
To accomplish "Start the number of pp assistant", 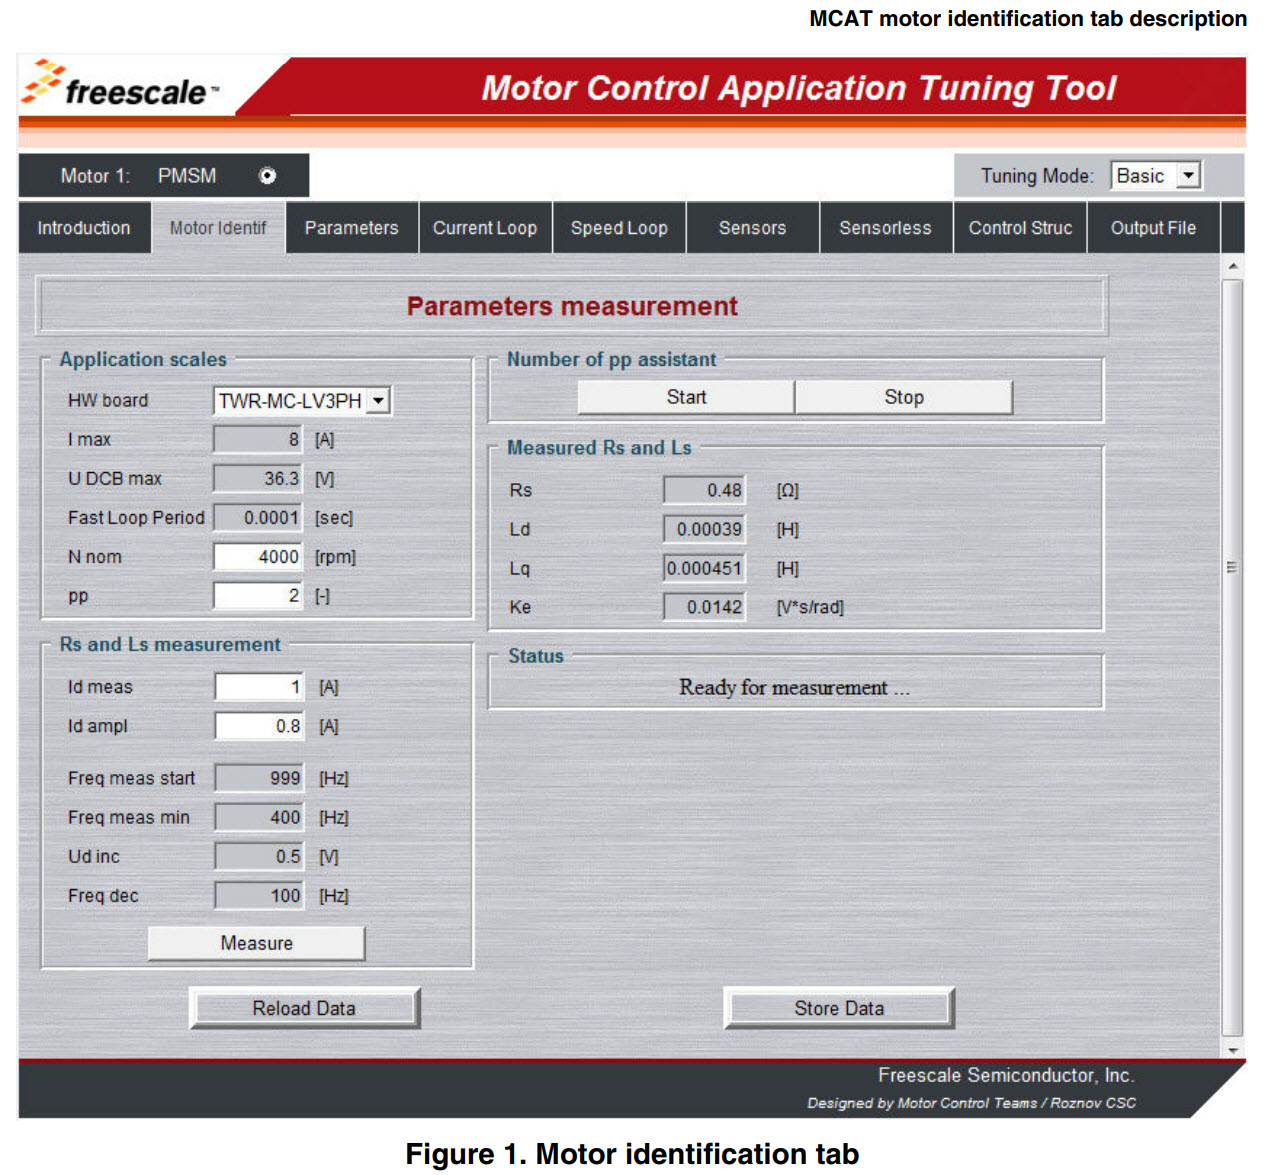I will [x=686, y=396].
